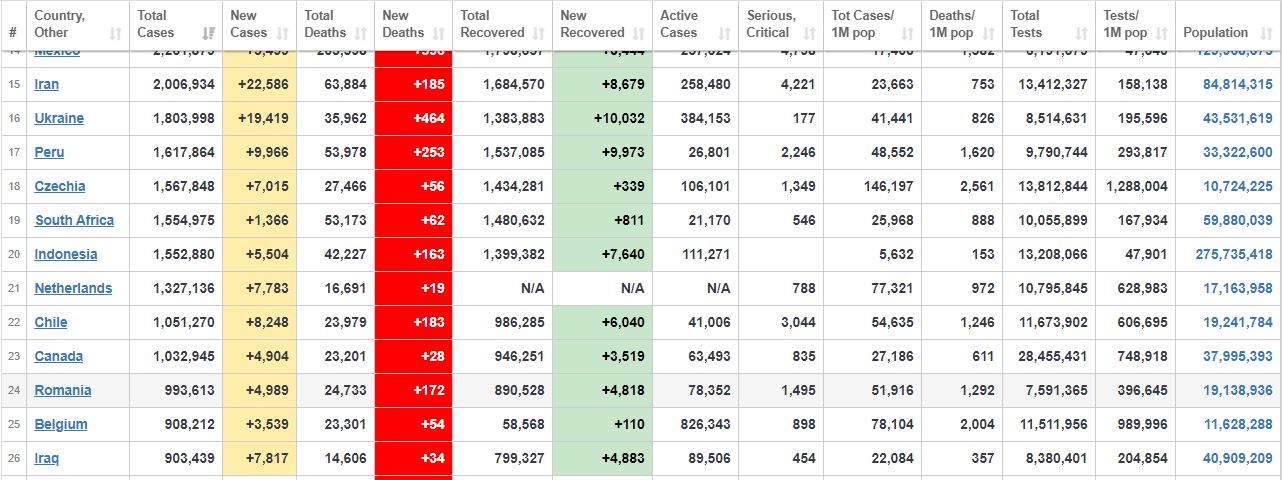This screenshot has width=1282, height=480.
Task: Open the Canada country link
Action: click(59, 356)
